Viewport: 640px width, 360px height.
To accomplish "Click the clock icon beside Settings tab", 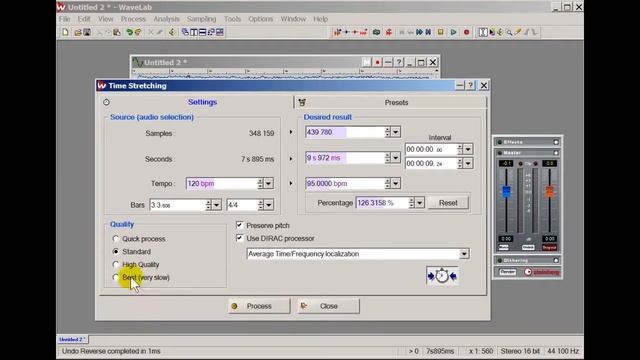I will (107, 102).
